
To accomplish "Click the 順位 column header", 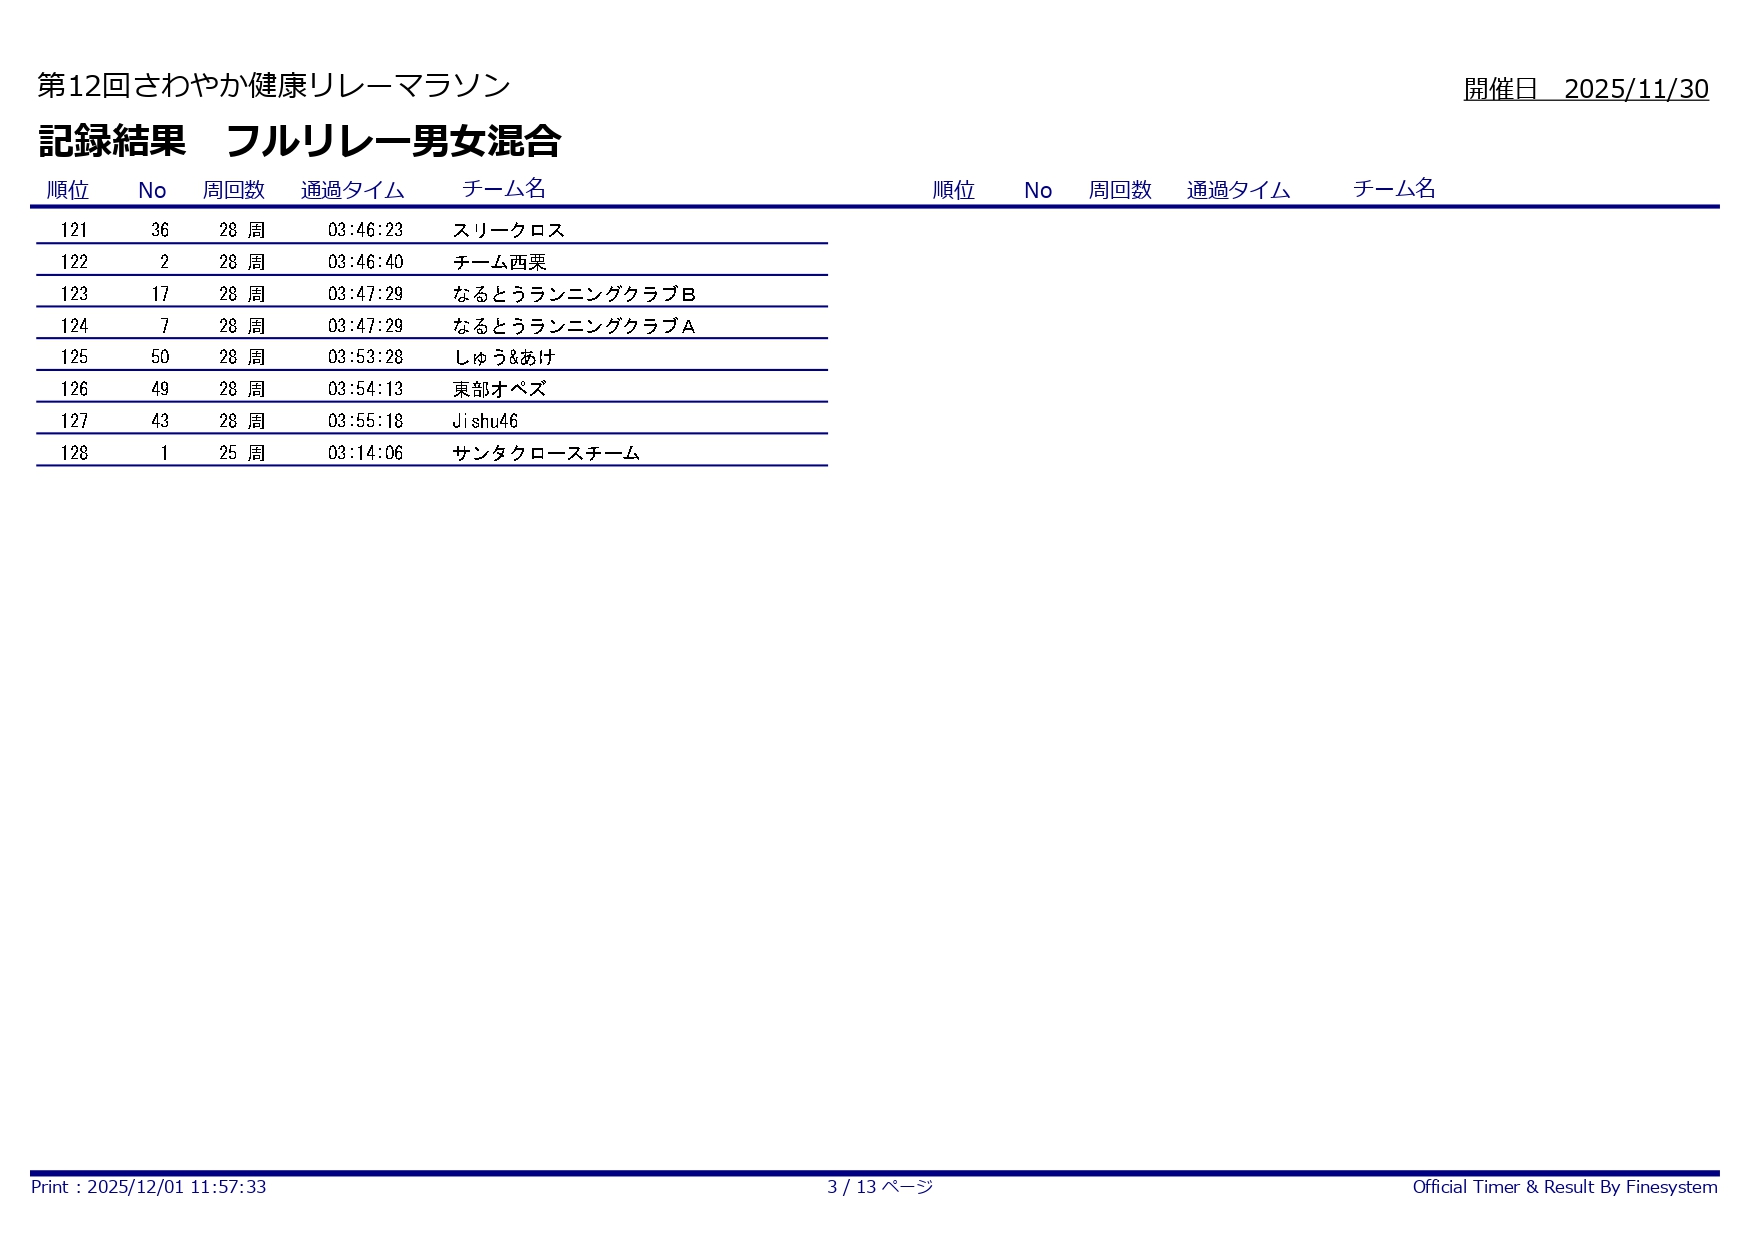I will coord(71,189).
